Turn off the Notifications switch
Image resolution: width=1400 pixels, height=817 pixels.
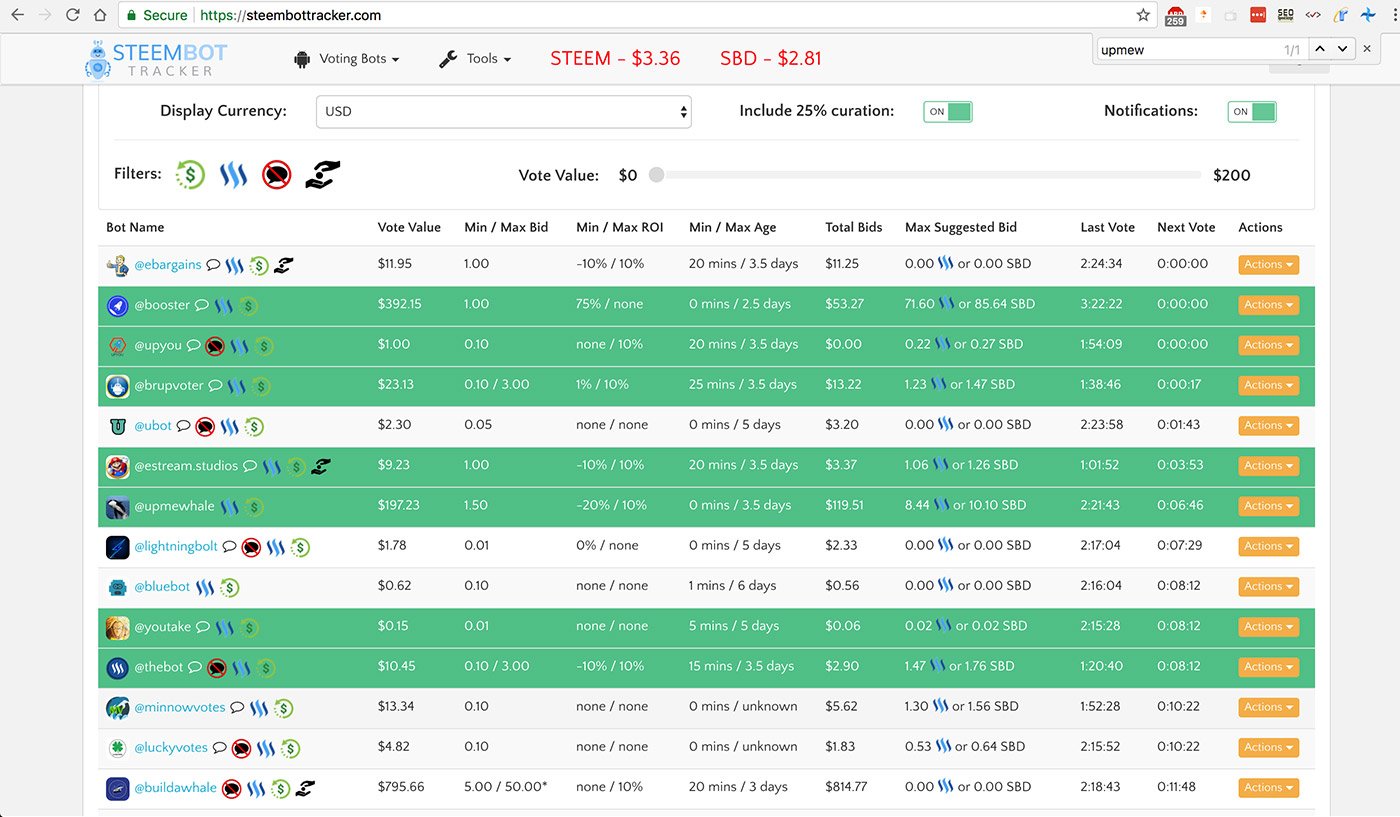coord(1251,111)
